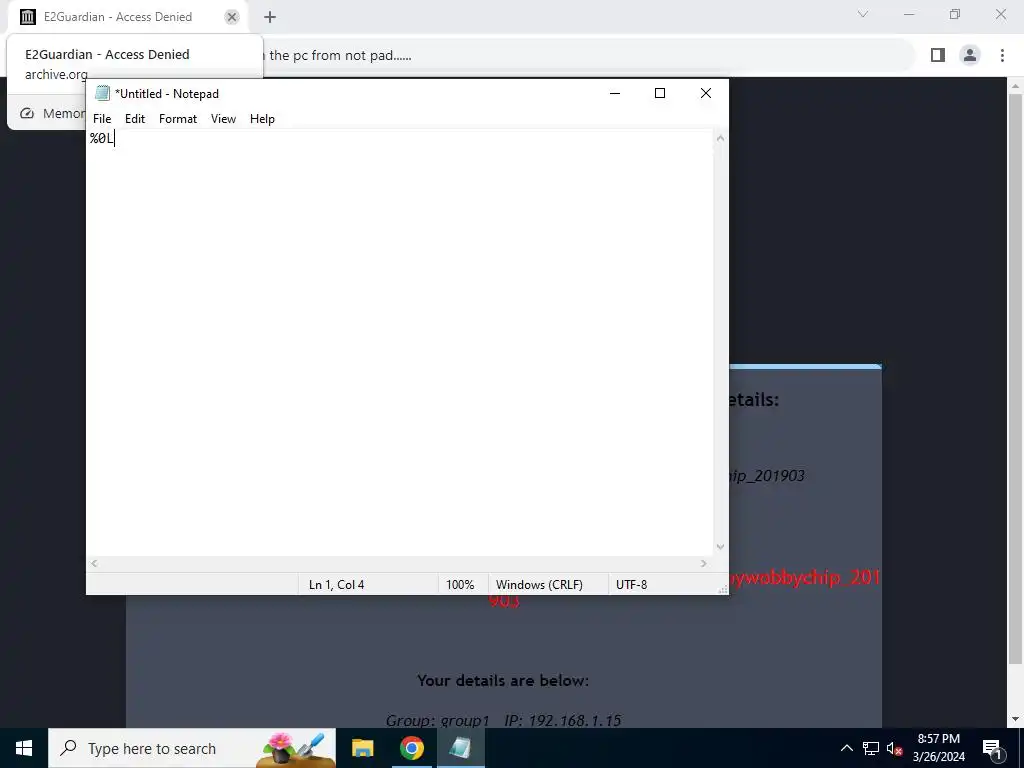Click the 'Type here to search' box
The height and width of the screenshot is (768, 1024).
(192, 748)
